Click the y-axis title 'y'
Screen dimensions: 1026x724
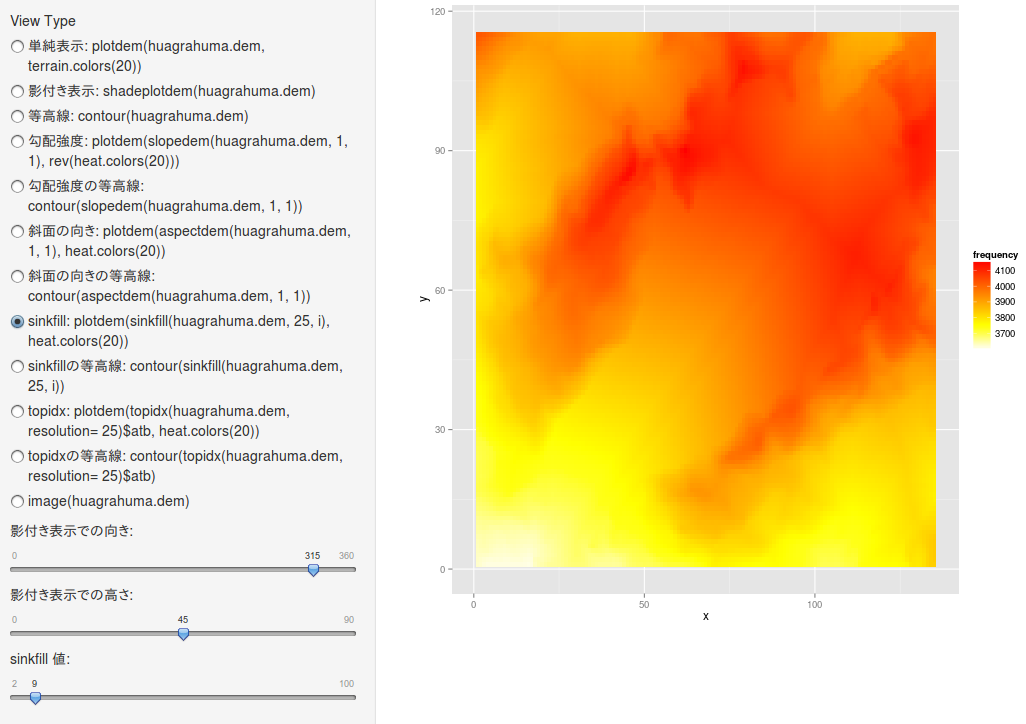(425, 299)
